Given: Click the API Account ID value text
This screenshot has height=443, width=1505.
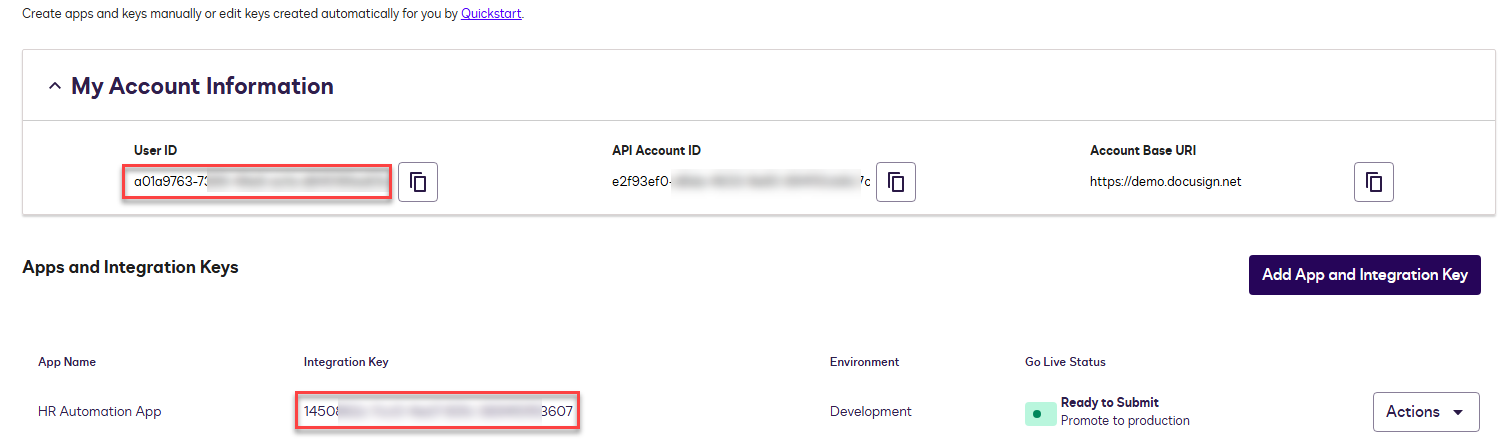Looking at the screenshot, I should tap(740, 182).
